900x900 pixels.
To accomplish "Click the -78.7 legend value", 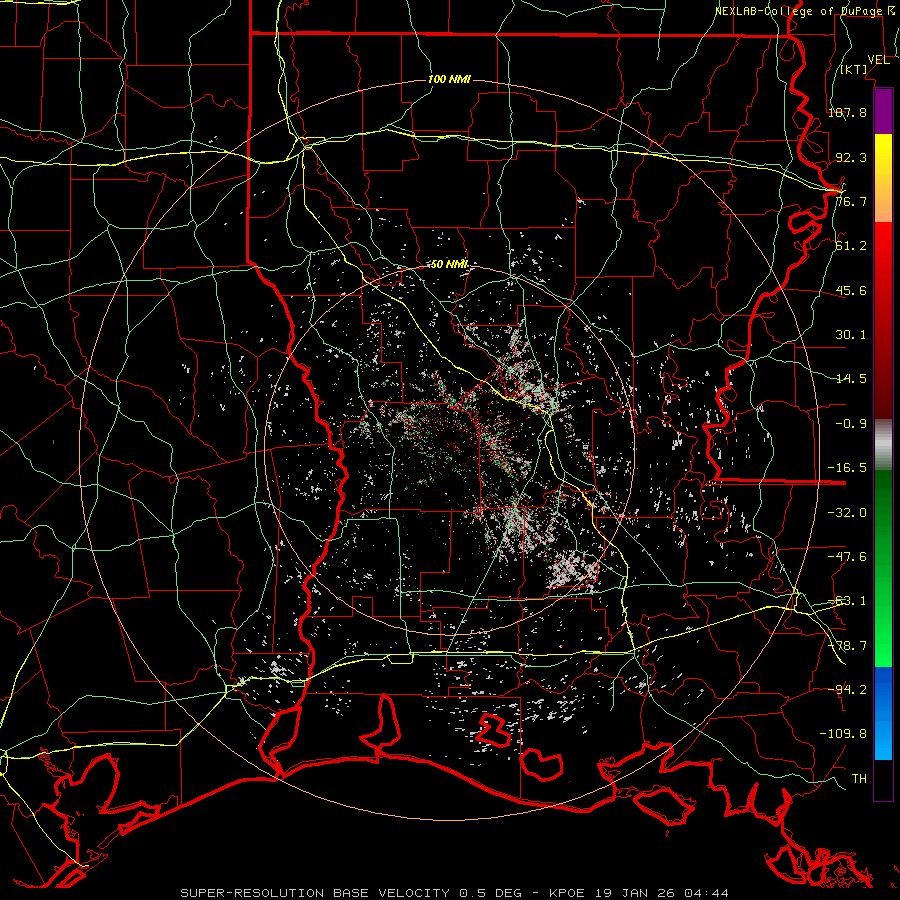I will [x=847, y=646].
